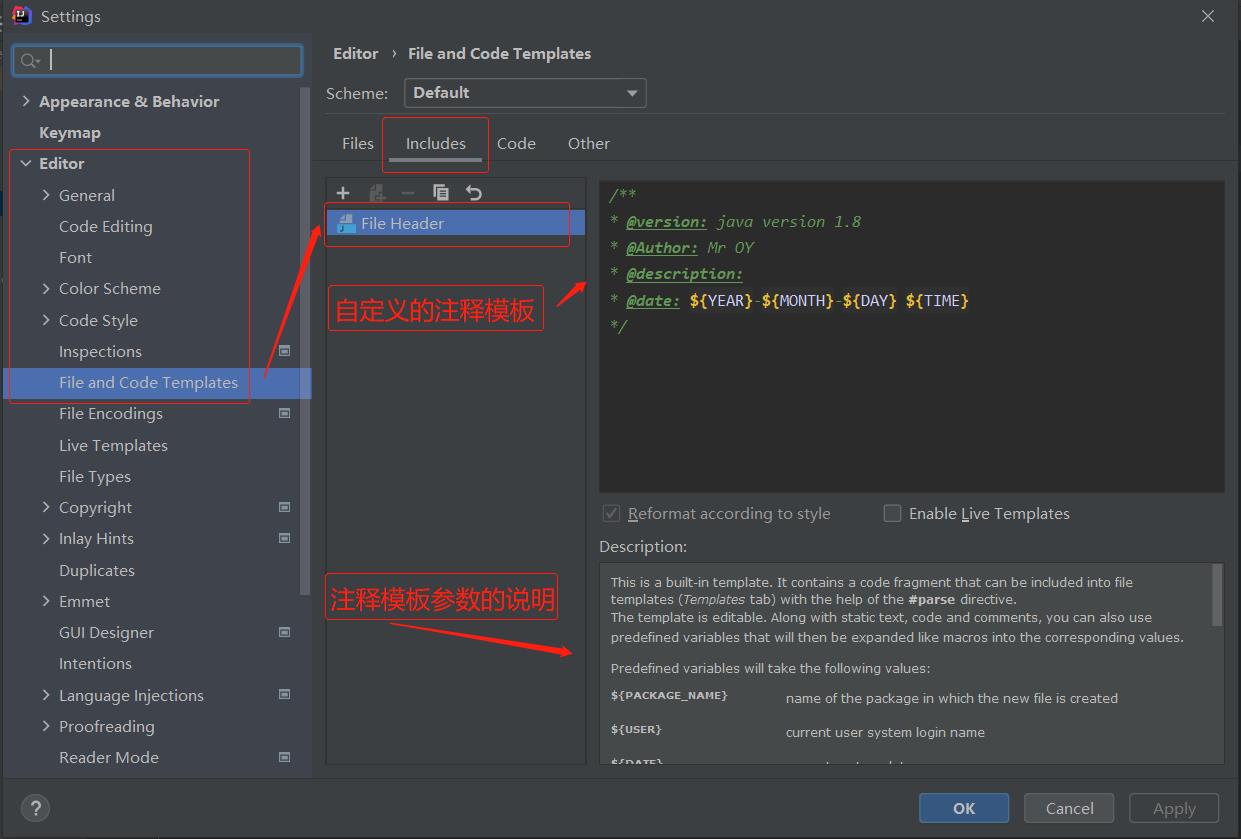Expand the Emmet node
Viewport: 1241px width, 839px height.
[x=46, y=601]
